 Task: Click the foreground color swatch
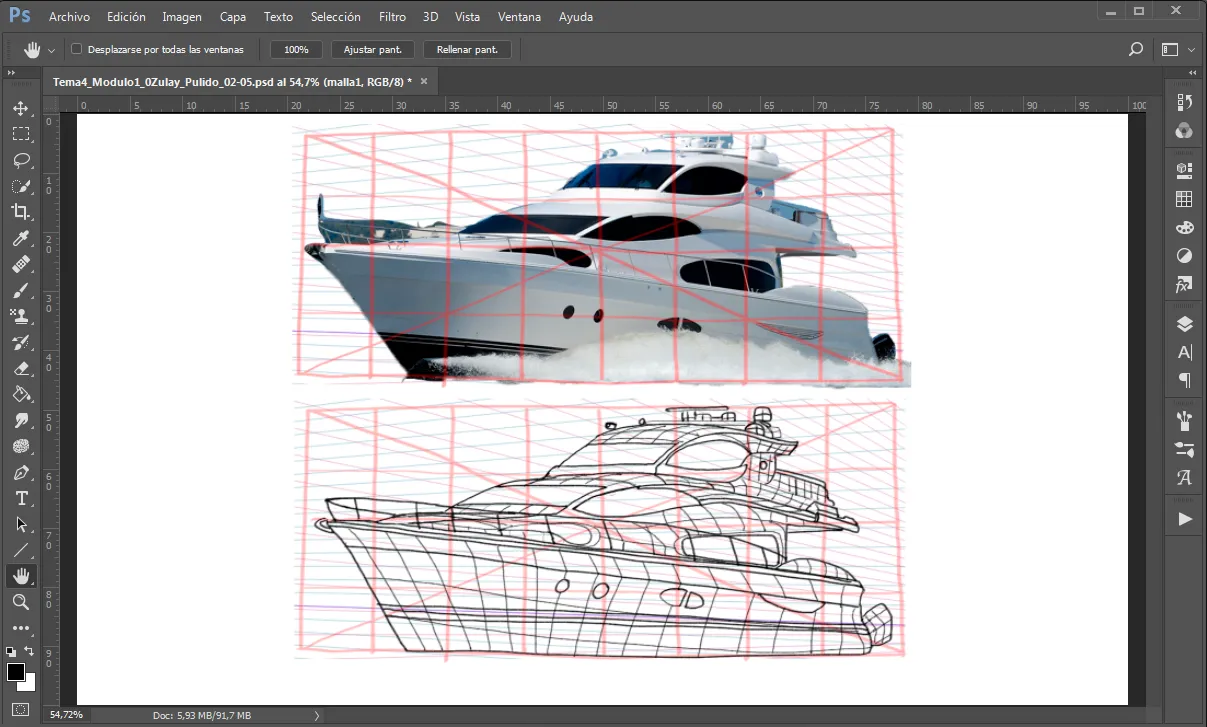point(16,672)
